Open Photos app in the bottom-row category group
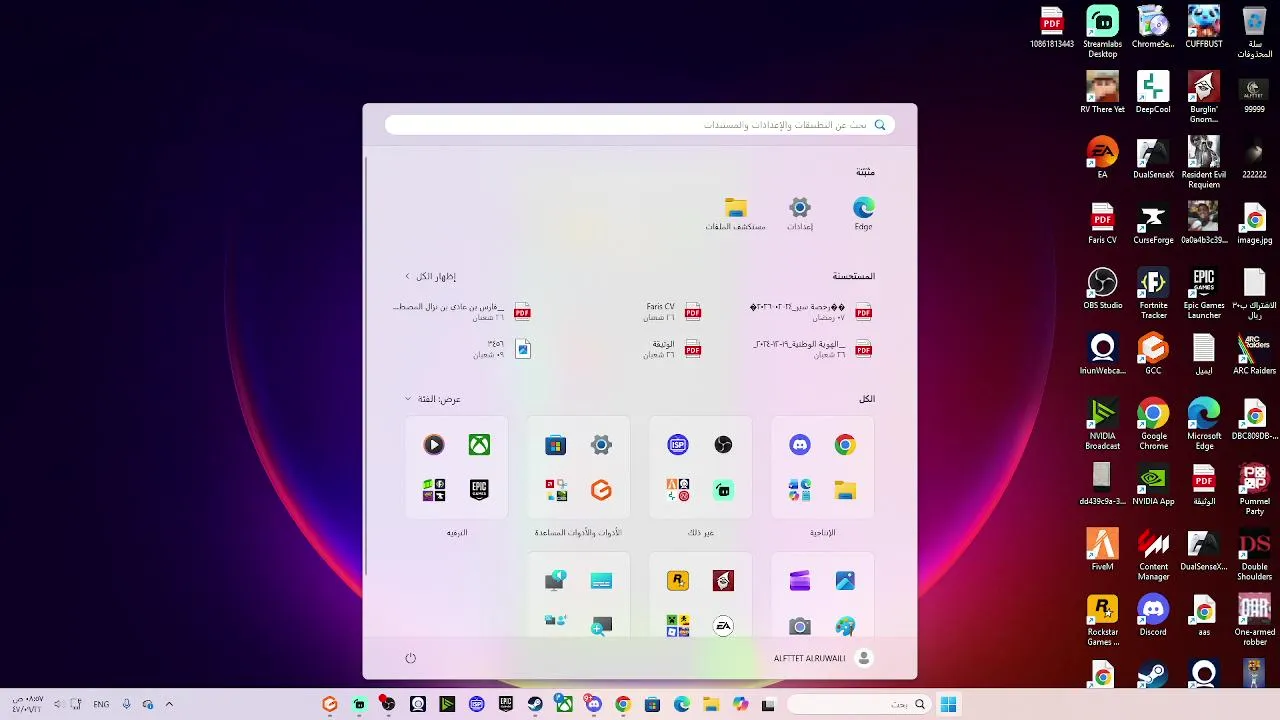1280x720 pixels. tap(845, 581)
